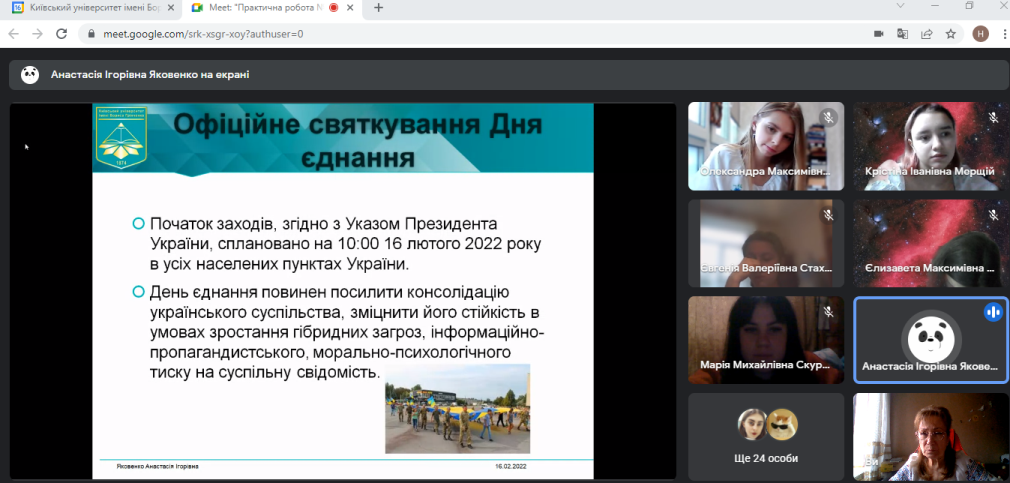Click the panda avatar in the presenter banner

point(30,74)
